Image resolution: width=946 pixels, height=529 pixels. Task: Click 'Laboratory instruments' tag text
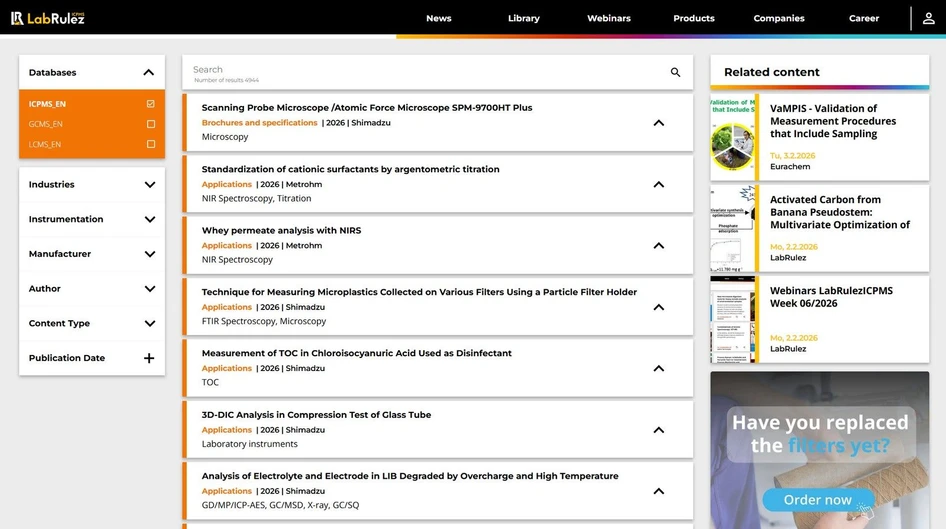coord(249,444)
